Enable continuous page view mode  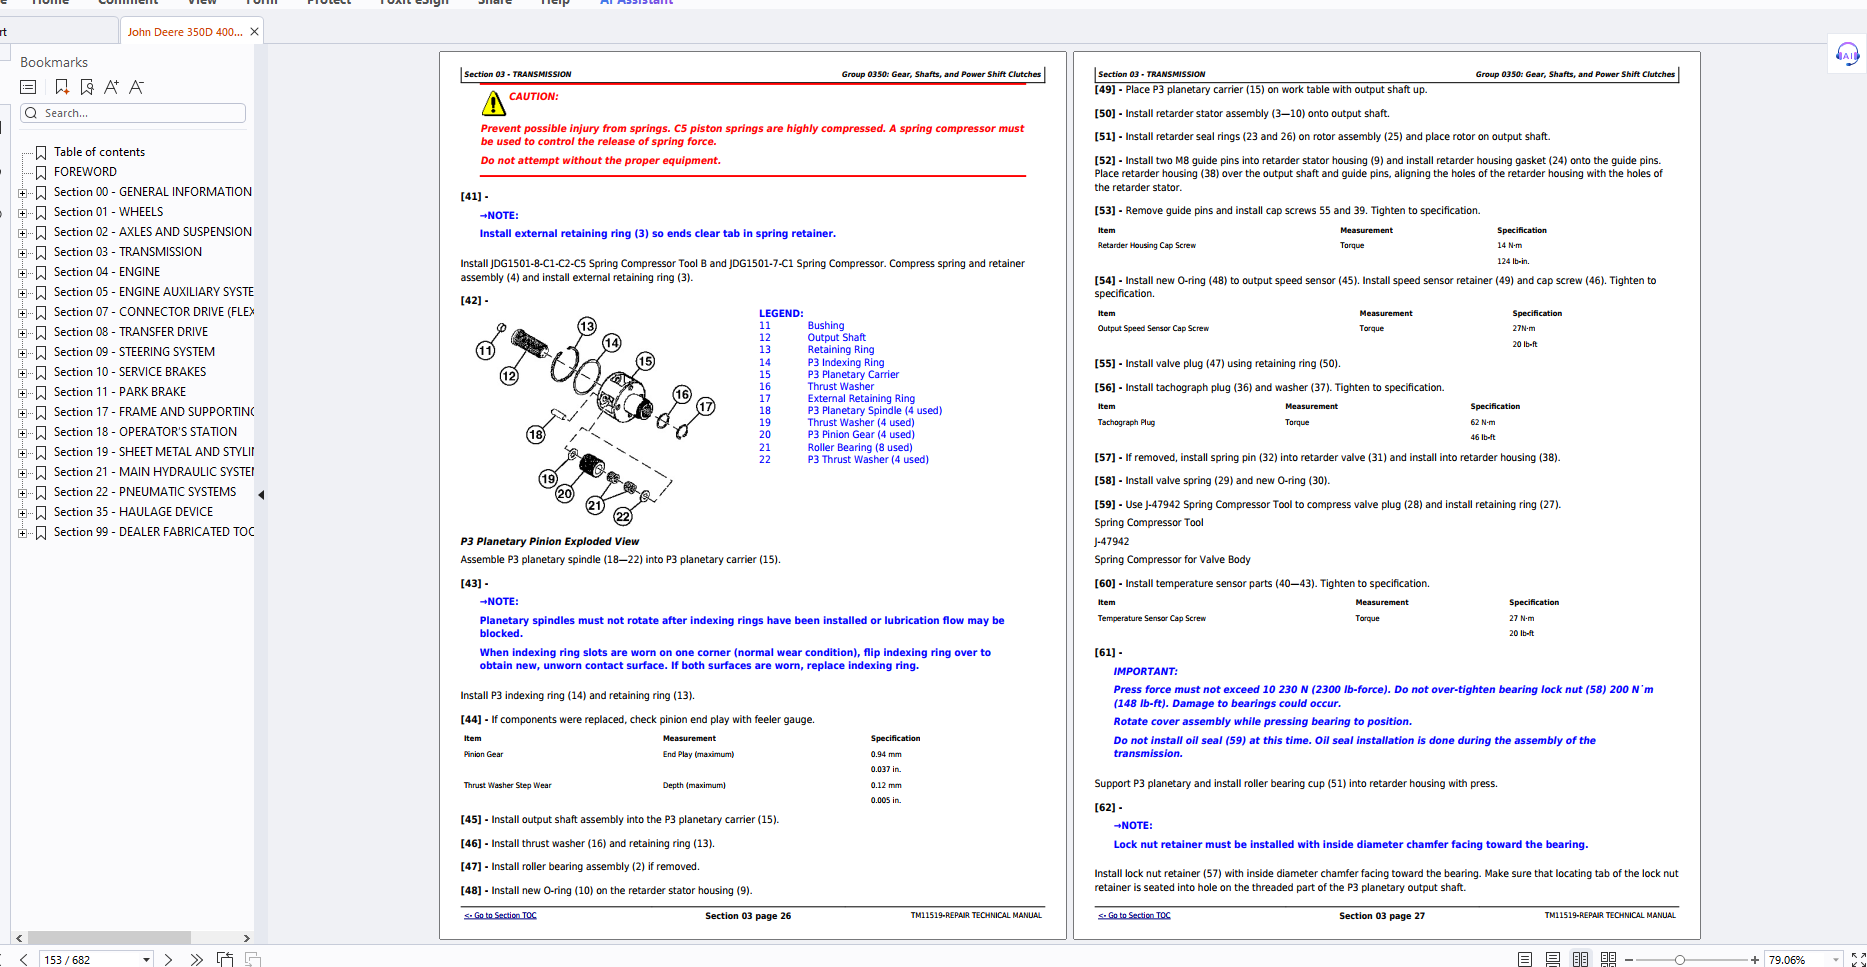1552,959
